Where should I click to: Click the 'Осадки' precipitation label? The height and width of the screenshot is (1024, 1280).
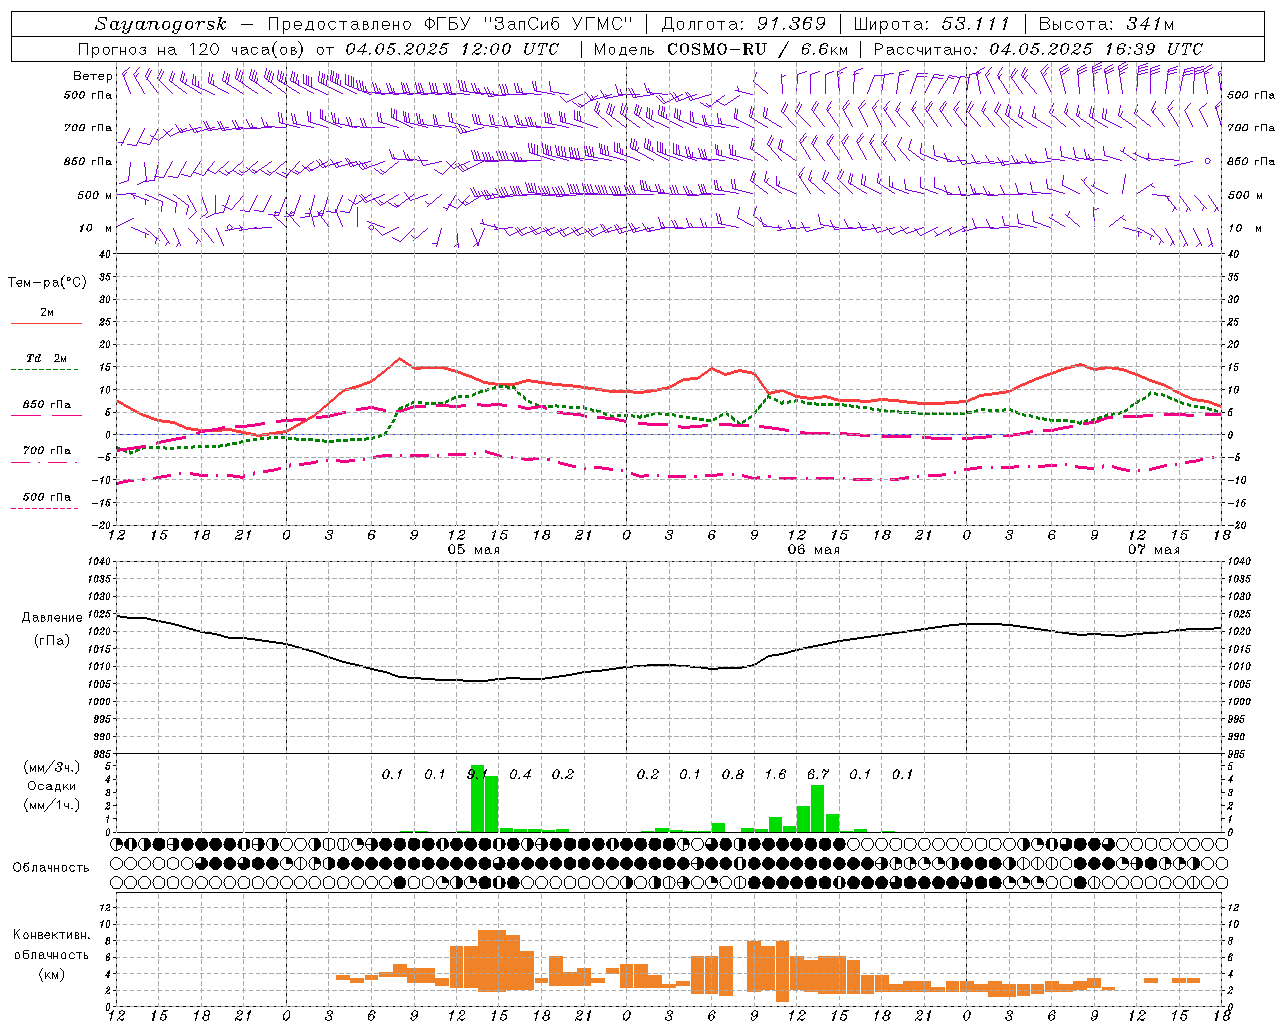tap(52, 786)
